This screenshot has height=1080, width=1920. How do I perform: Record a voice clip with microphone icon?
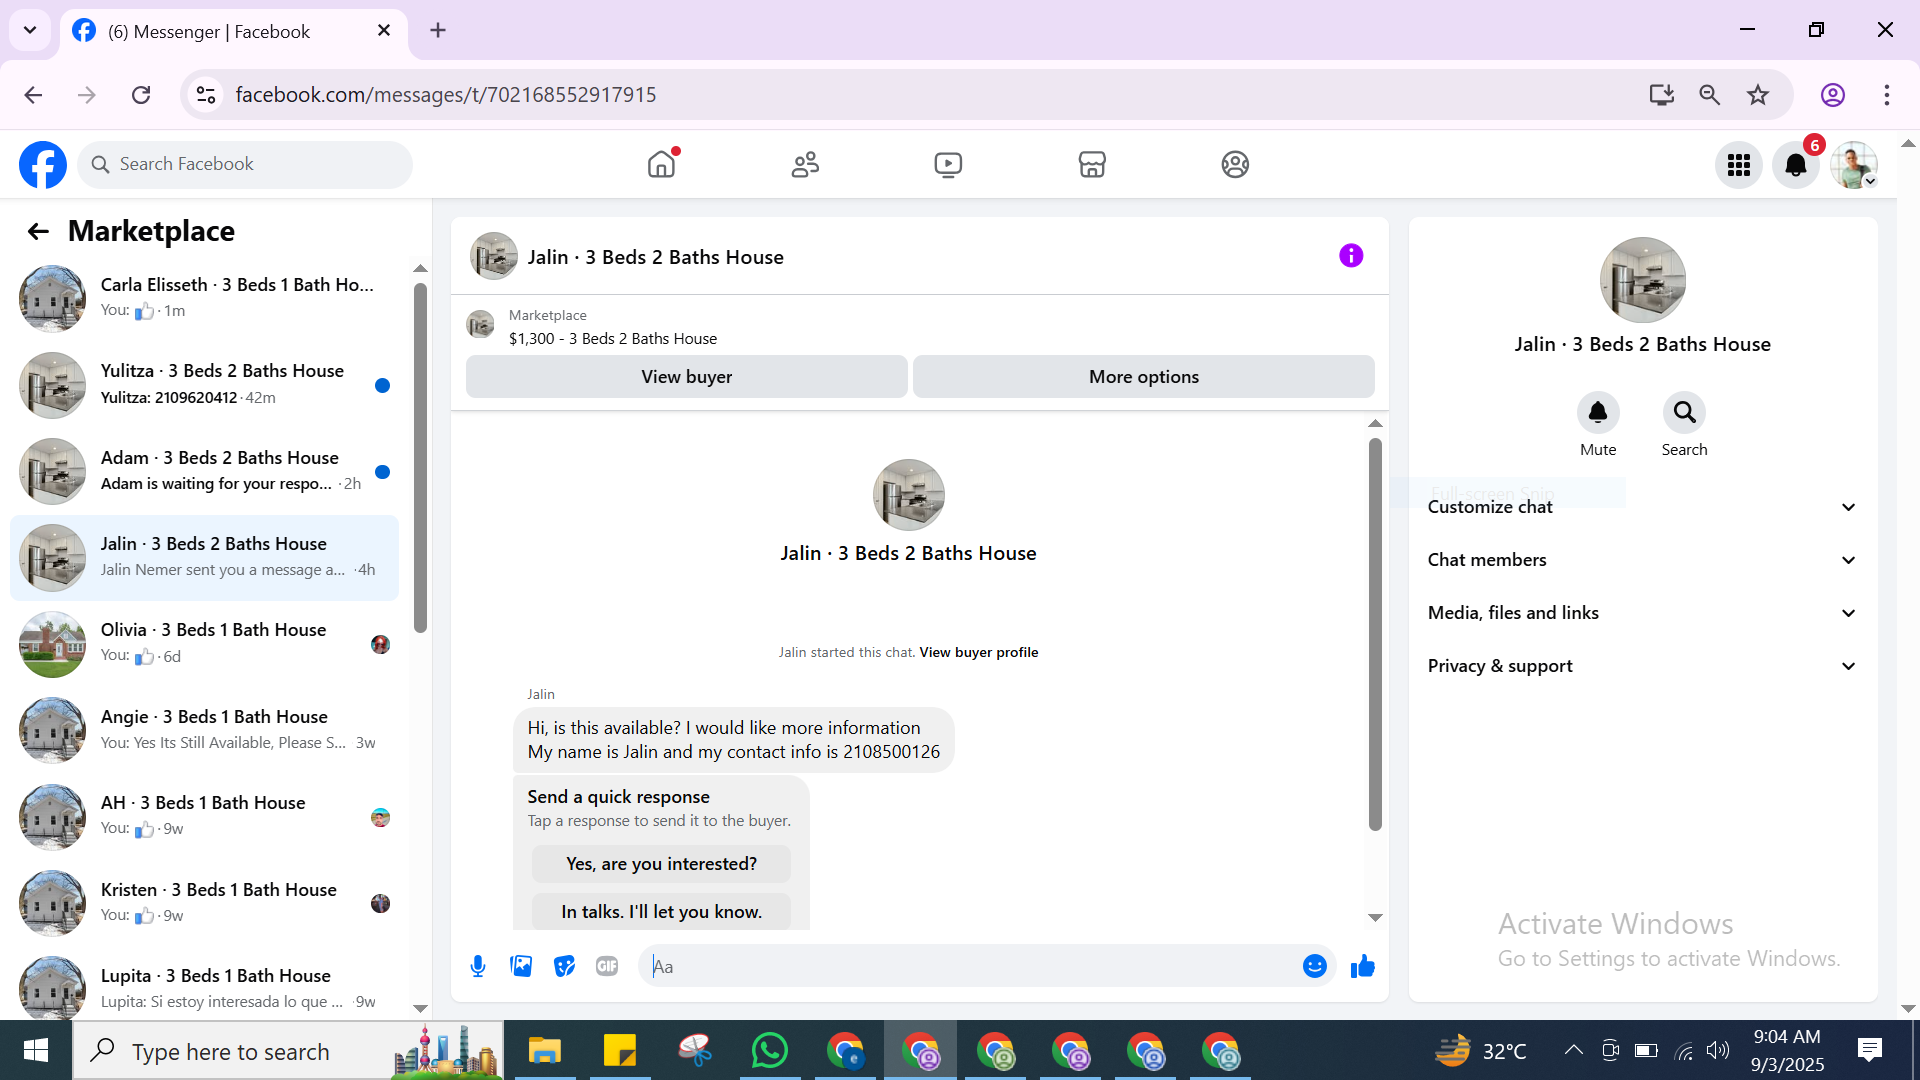point(478,966)
